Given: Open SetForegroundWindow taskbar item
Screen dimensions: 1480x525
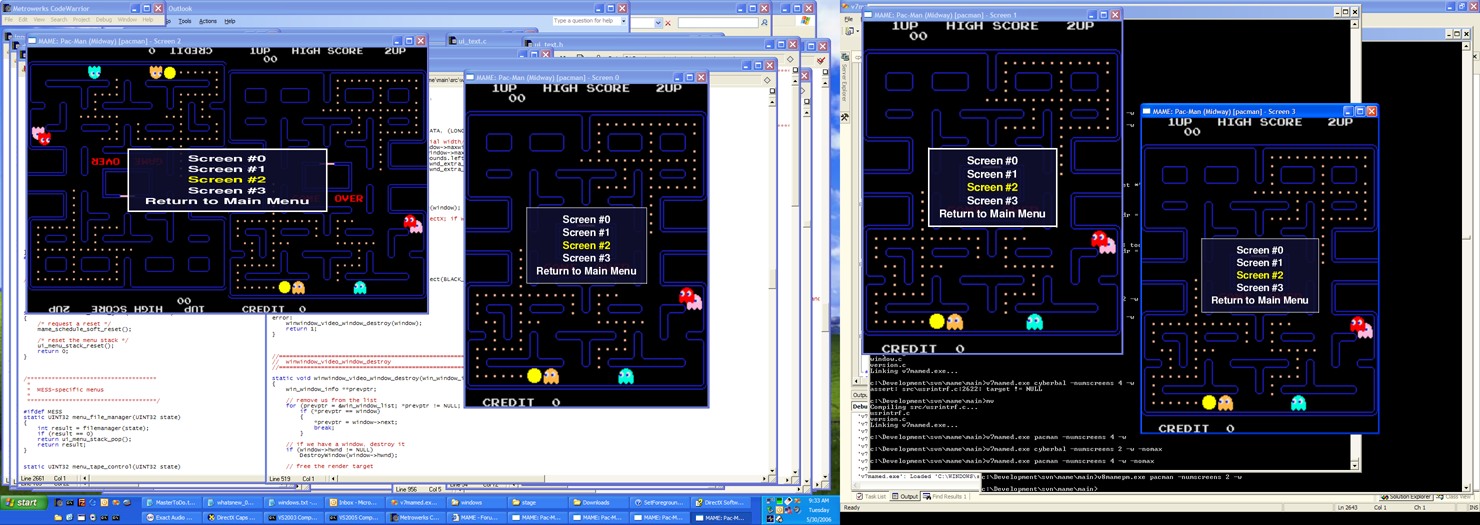Looking at the screenshot, I should coord(659,503).
